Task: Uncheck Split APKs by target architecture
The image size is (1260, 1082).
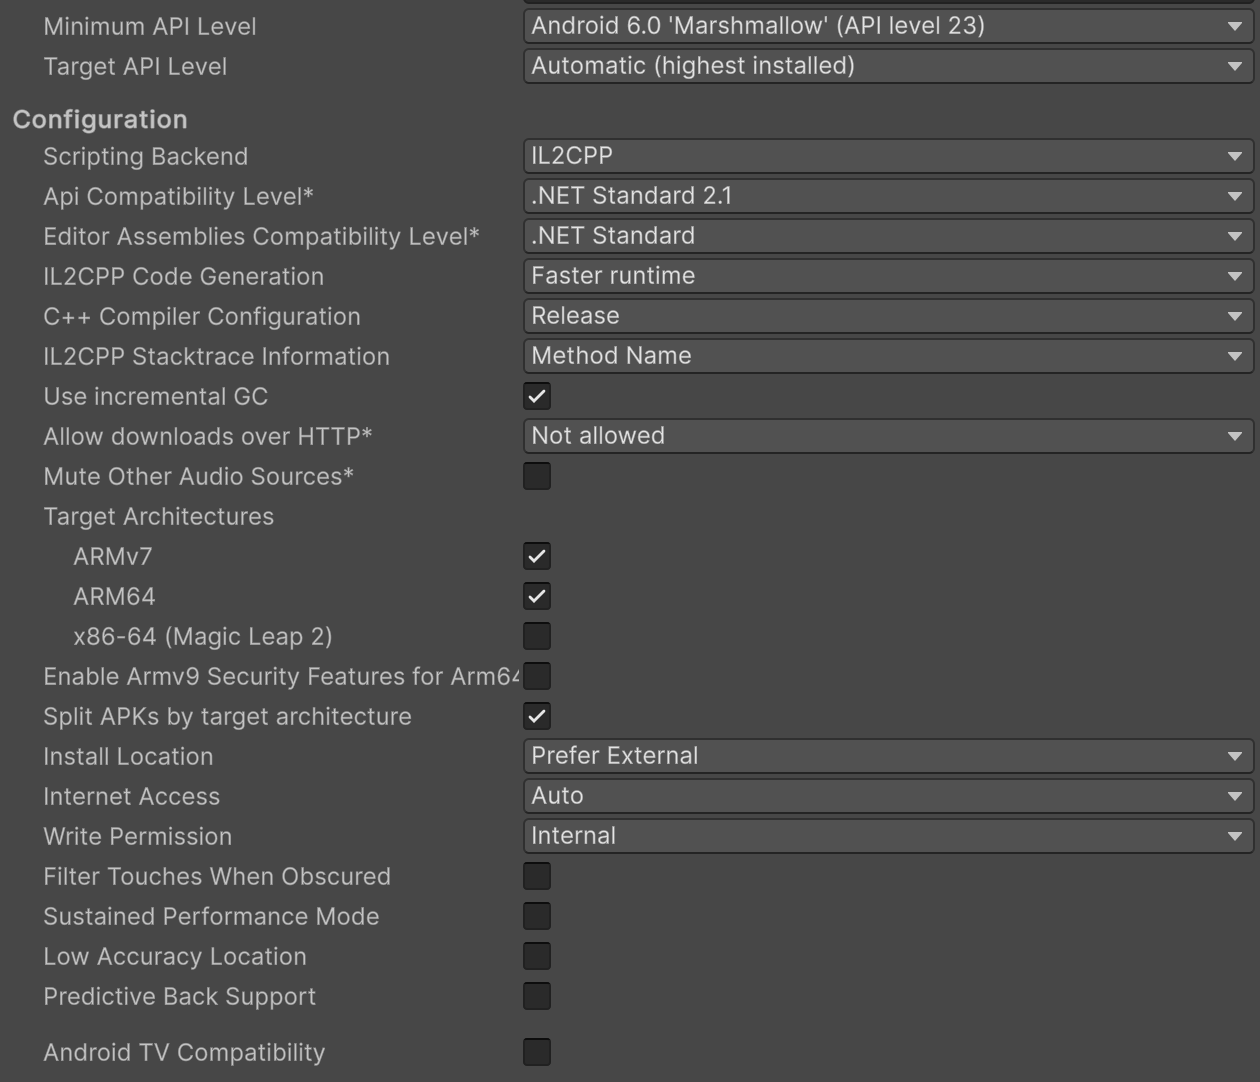Action: pyautogui.click(x=537, y=716)
